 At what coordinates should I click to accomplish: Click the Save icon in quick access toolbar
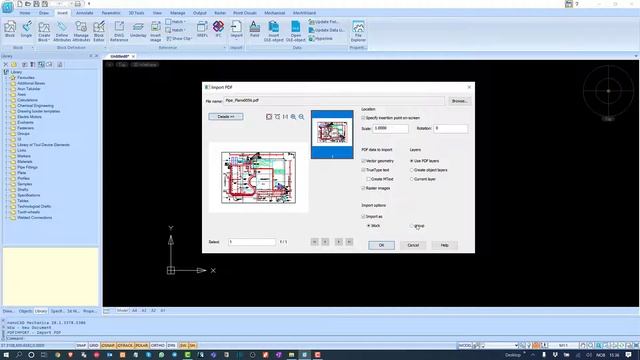click(36, 4)
